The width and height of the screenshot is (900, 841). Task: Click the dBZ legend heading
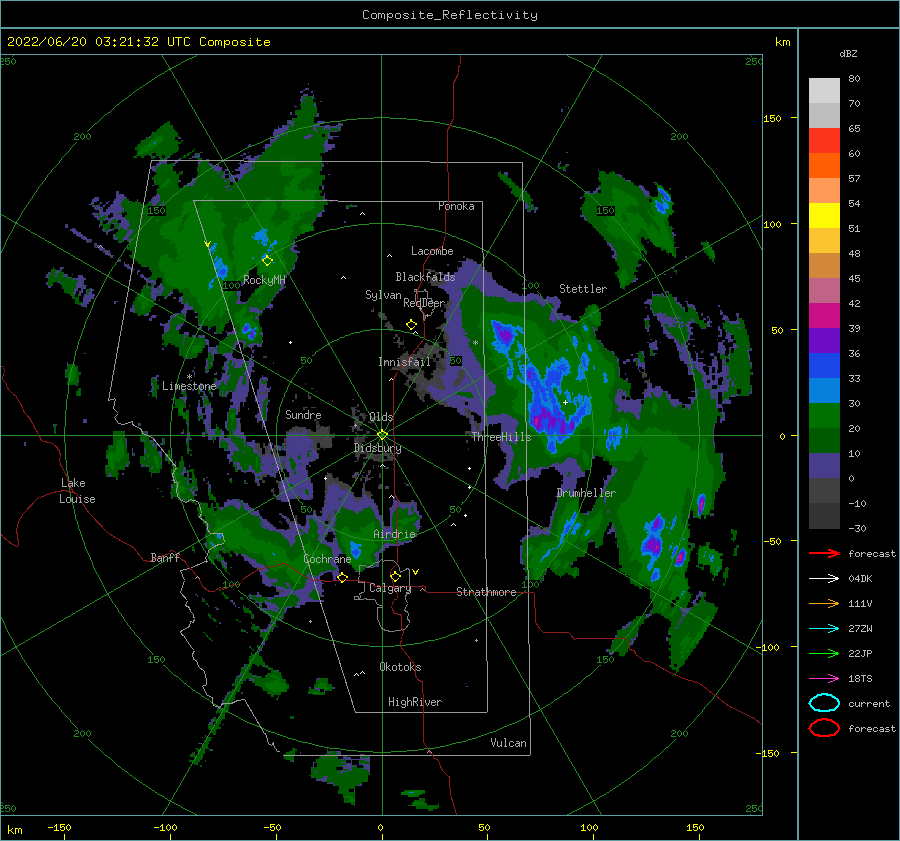pyautogui.click(x=848, y=53)
